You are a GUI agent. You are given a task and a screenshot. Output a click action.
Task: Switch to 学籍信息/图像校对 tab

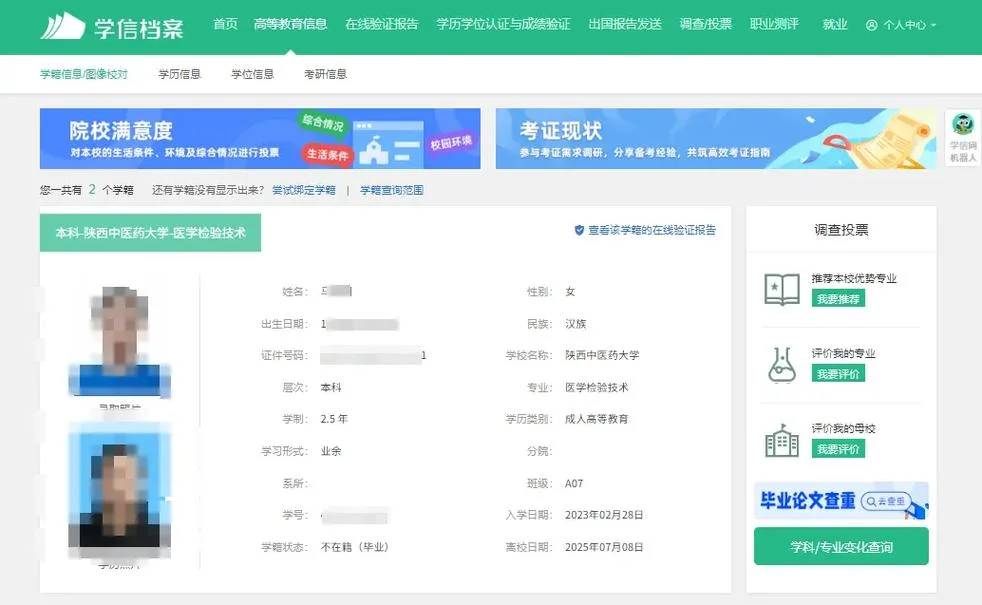coord(84,74)
